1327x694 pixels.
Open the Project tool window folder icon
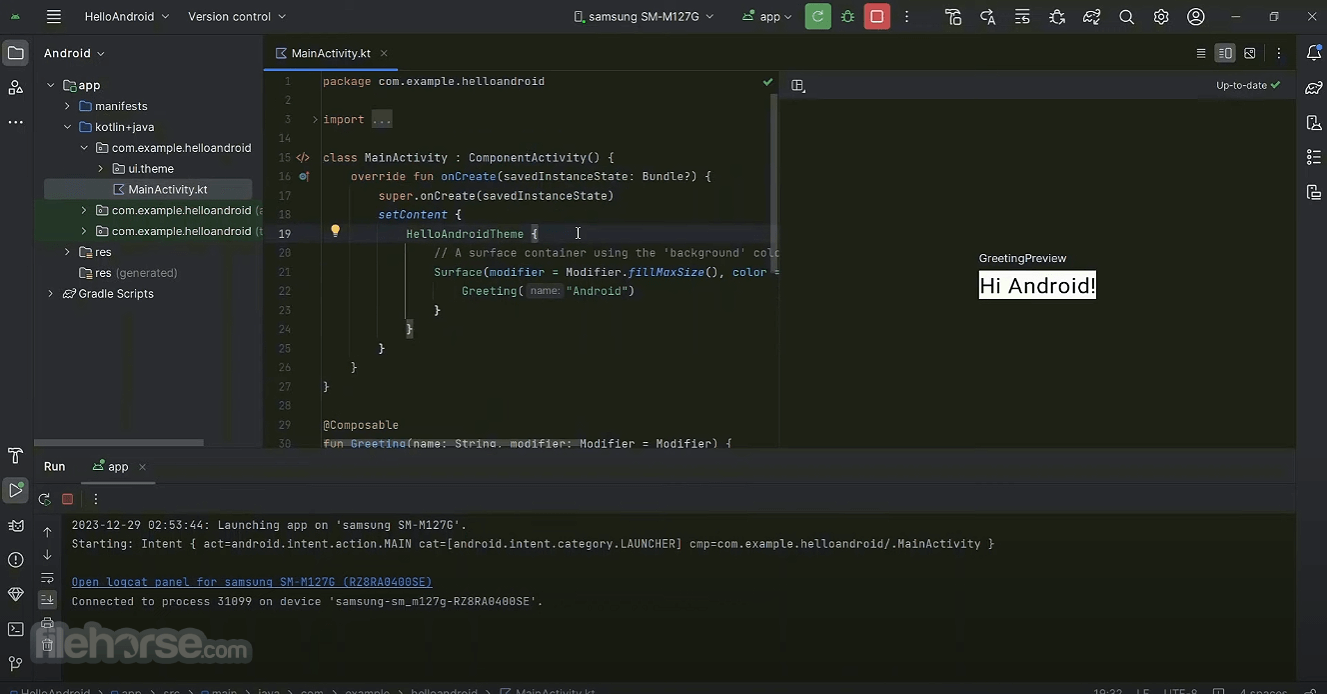pyautogui.click(x=16, y=53)
